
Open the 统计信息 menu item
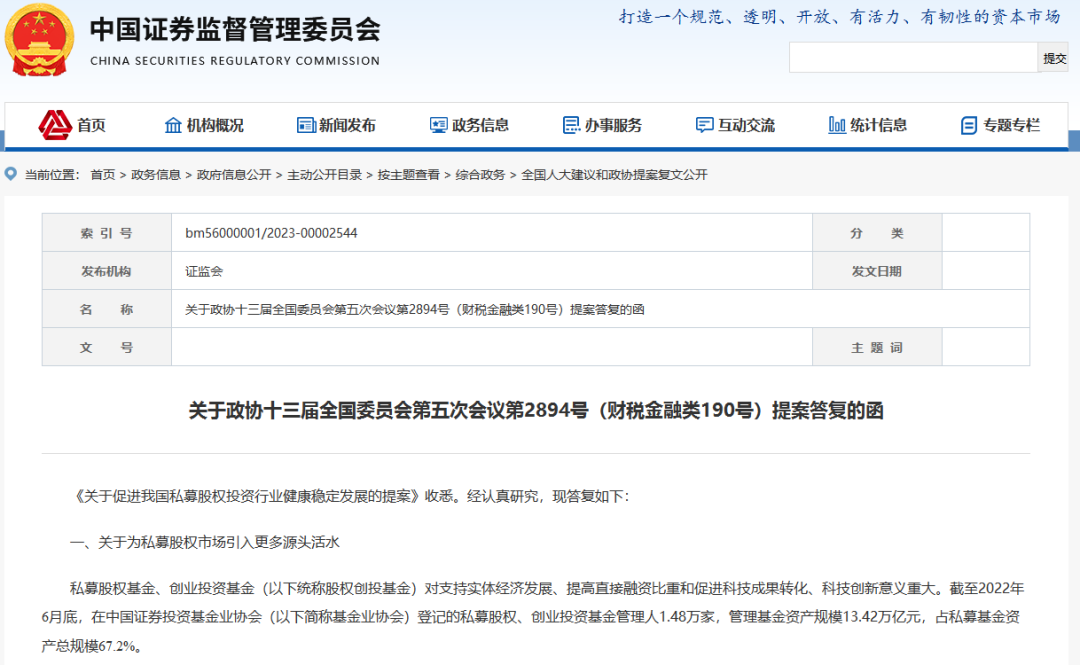[x=878, y=125]
